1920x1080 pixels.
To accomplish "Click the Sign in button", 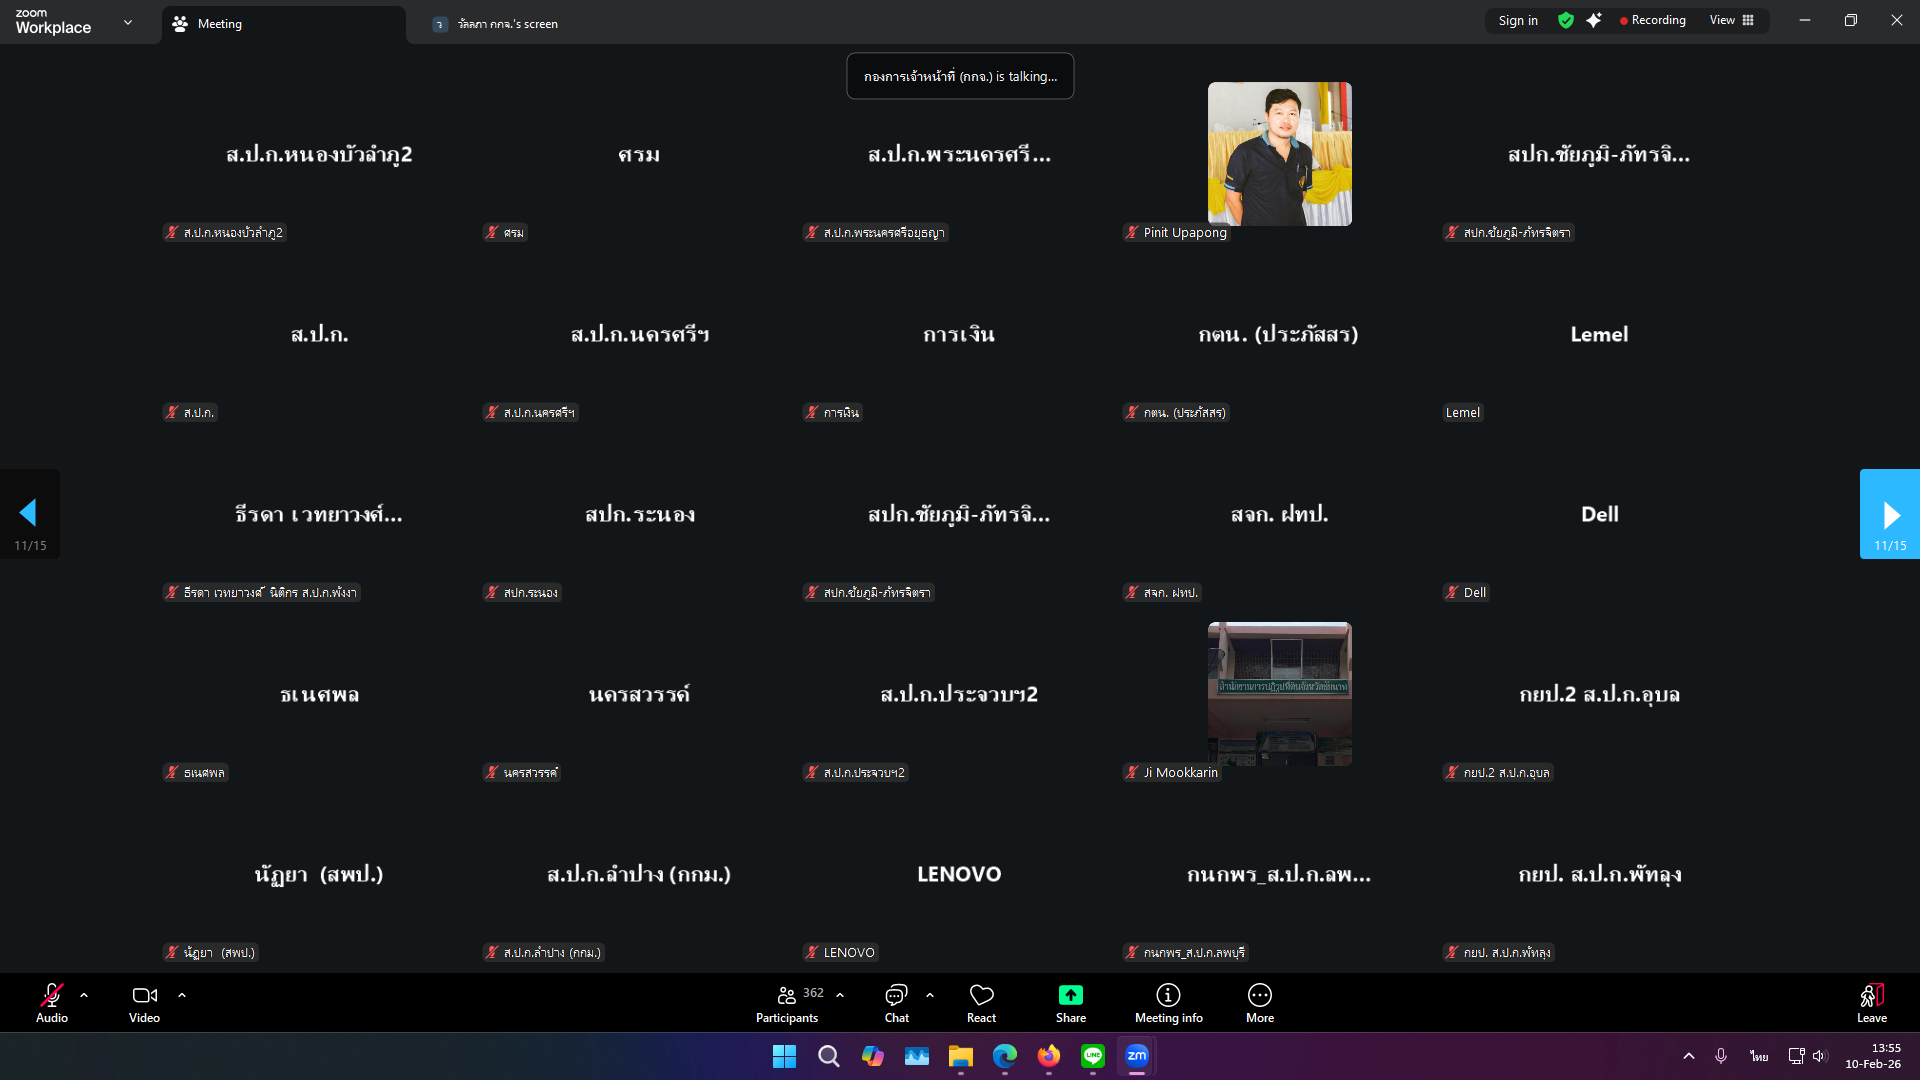I will tap(1518, 20).
